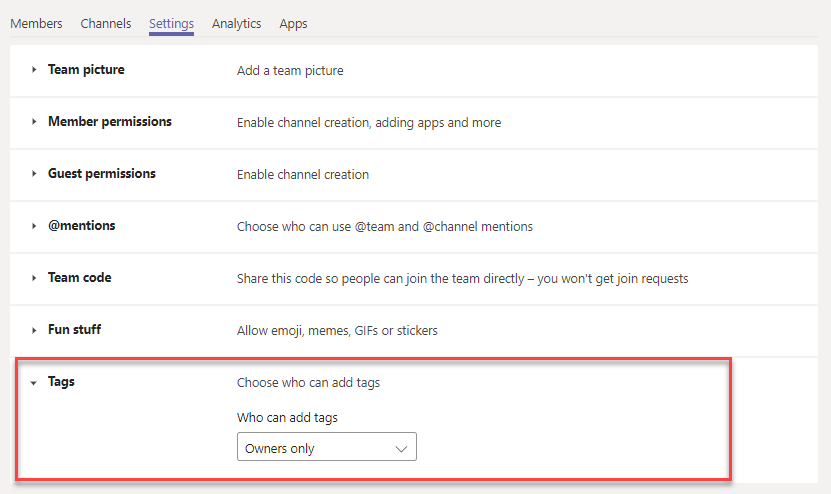Click Add a team picture text

(290, 70)
